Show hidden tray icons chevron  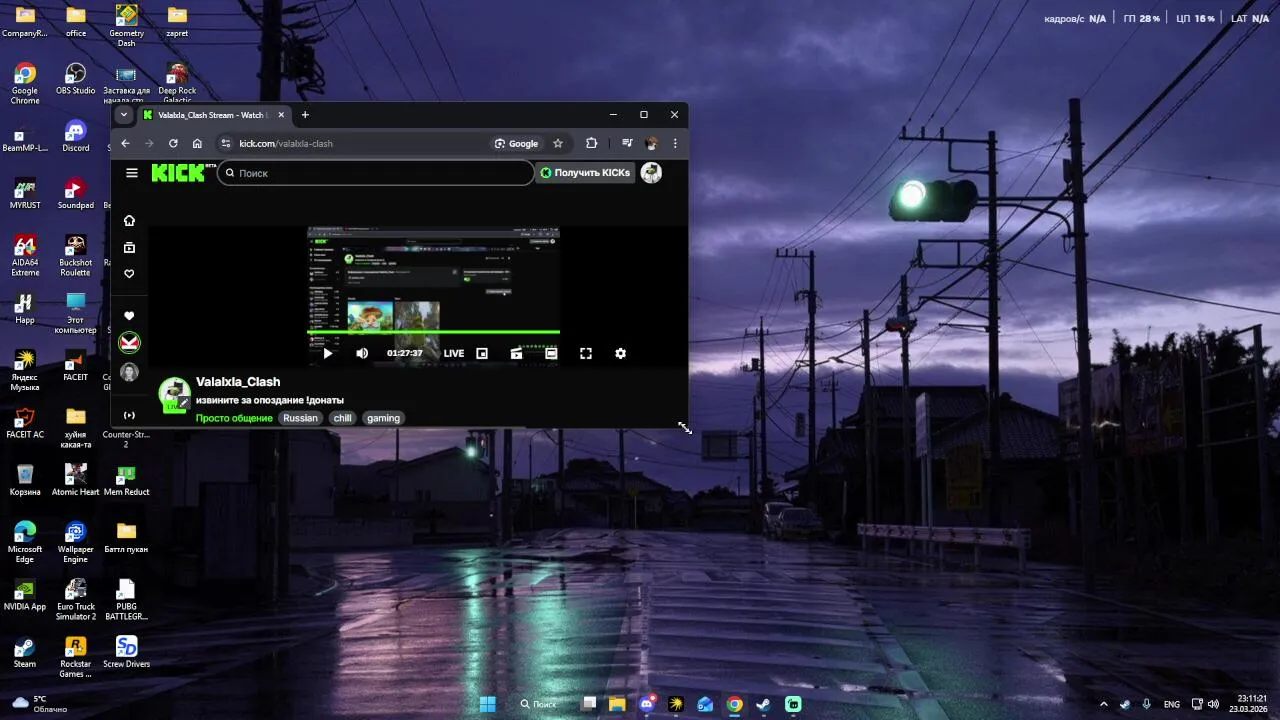coord(1104,704)
